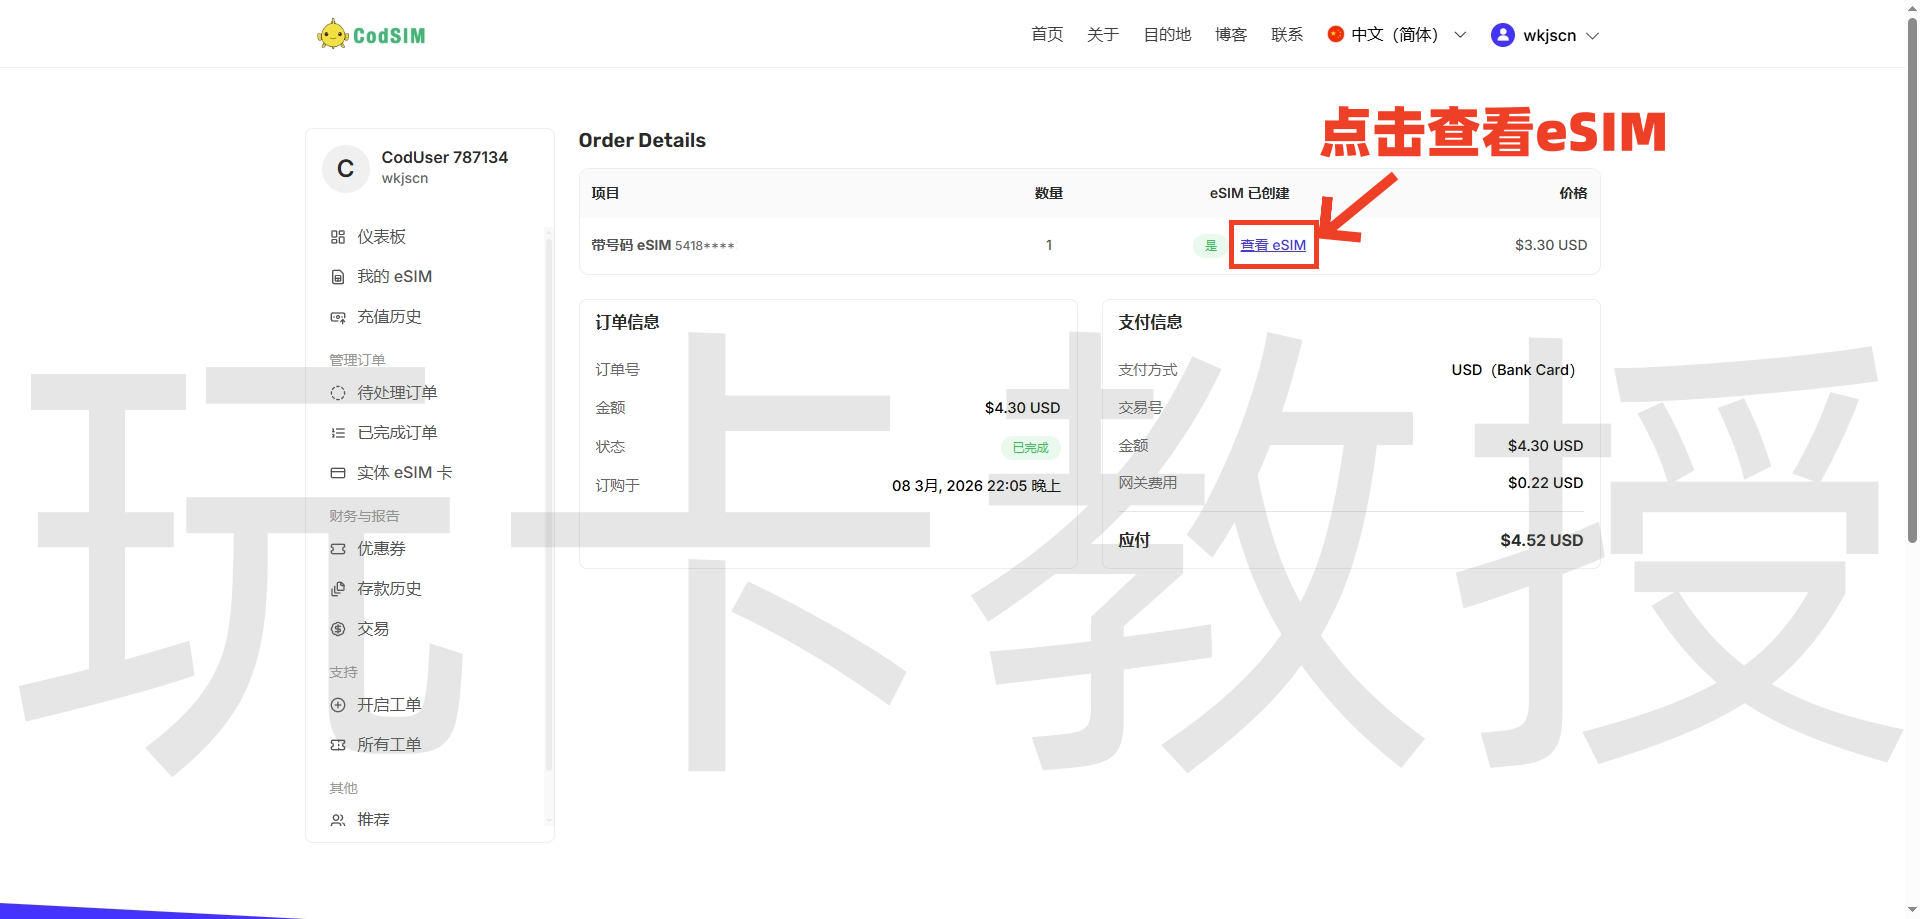
Task: Click the 充值历史 recharge history icon
Action: (338, 317)
